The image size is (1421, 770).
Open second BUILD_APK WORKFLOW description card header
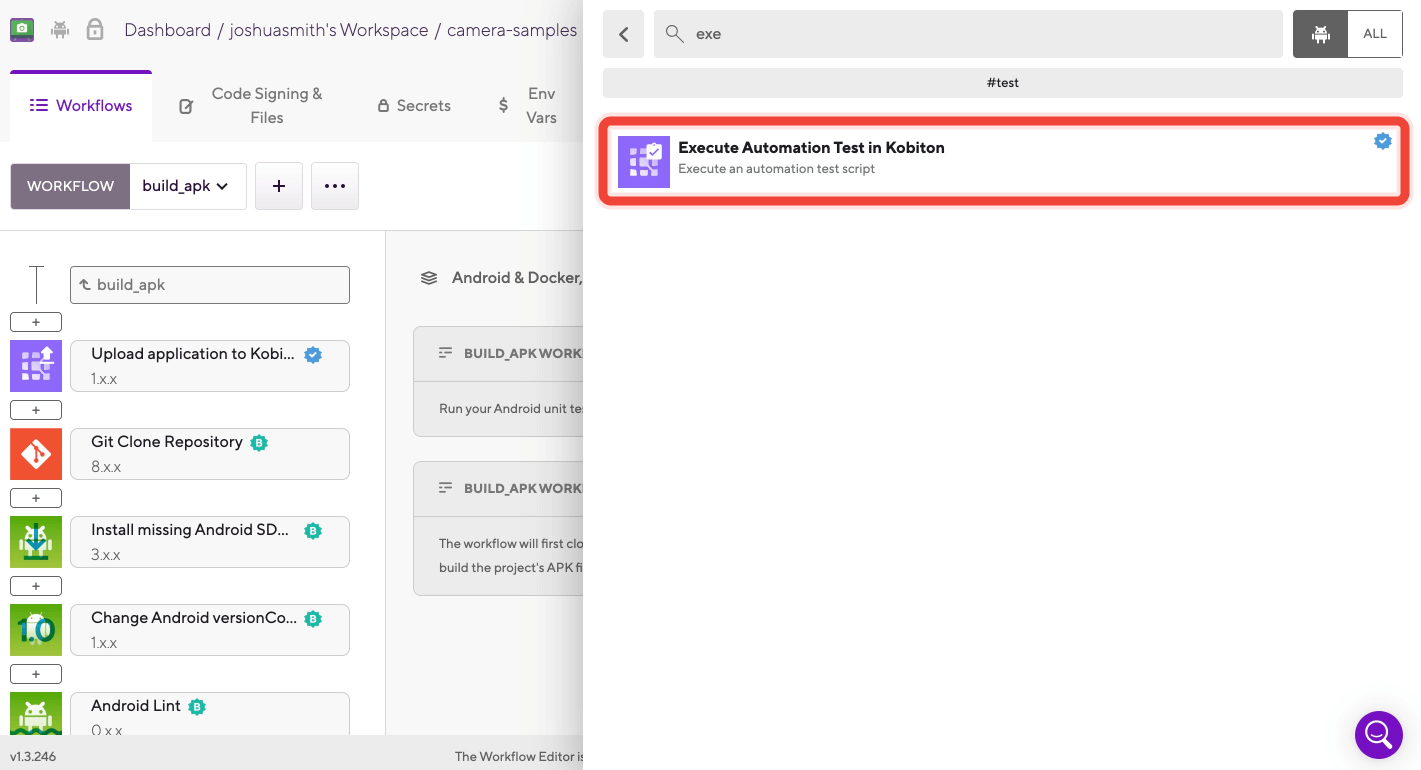click(x=498, y=489)
